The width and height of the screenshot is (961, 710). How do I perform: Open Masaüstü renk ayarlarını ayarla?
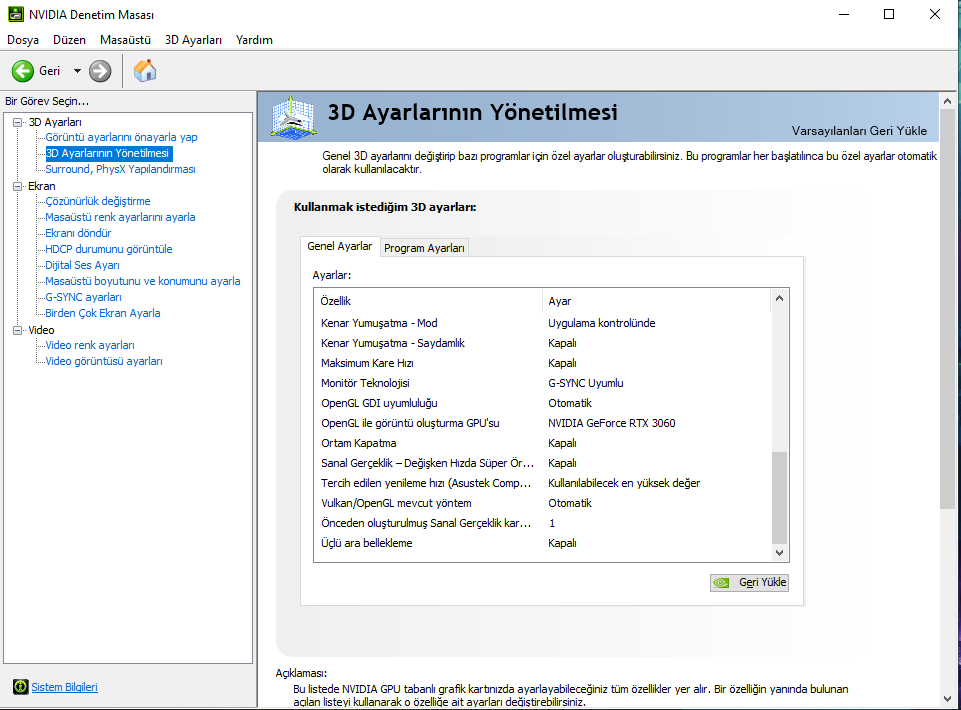click(120, 217)
